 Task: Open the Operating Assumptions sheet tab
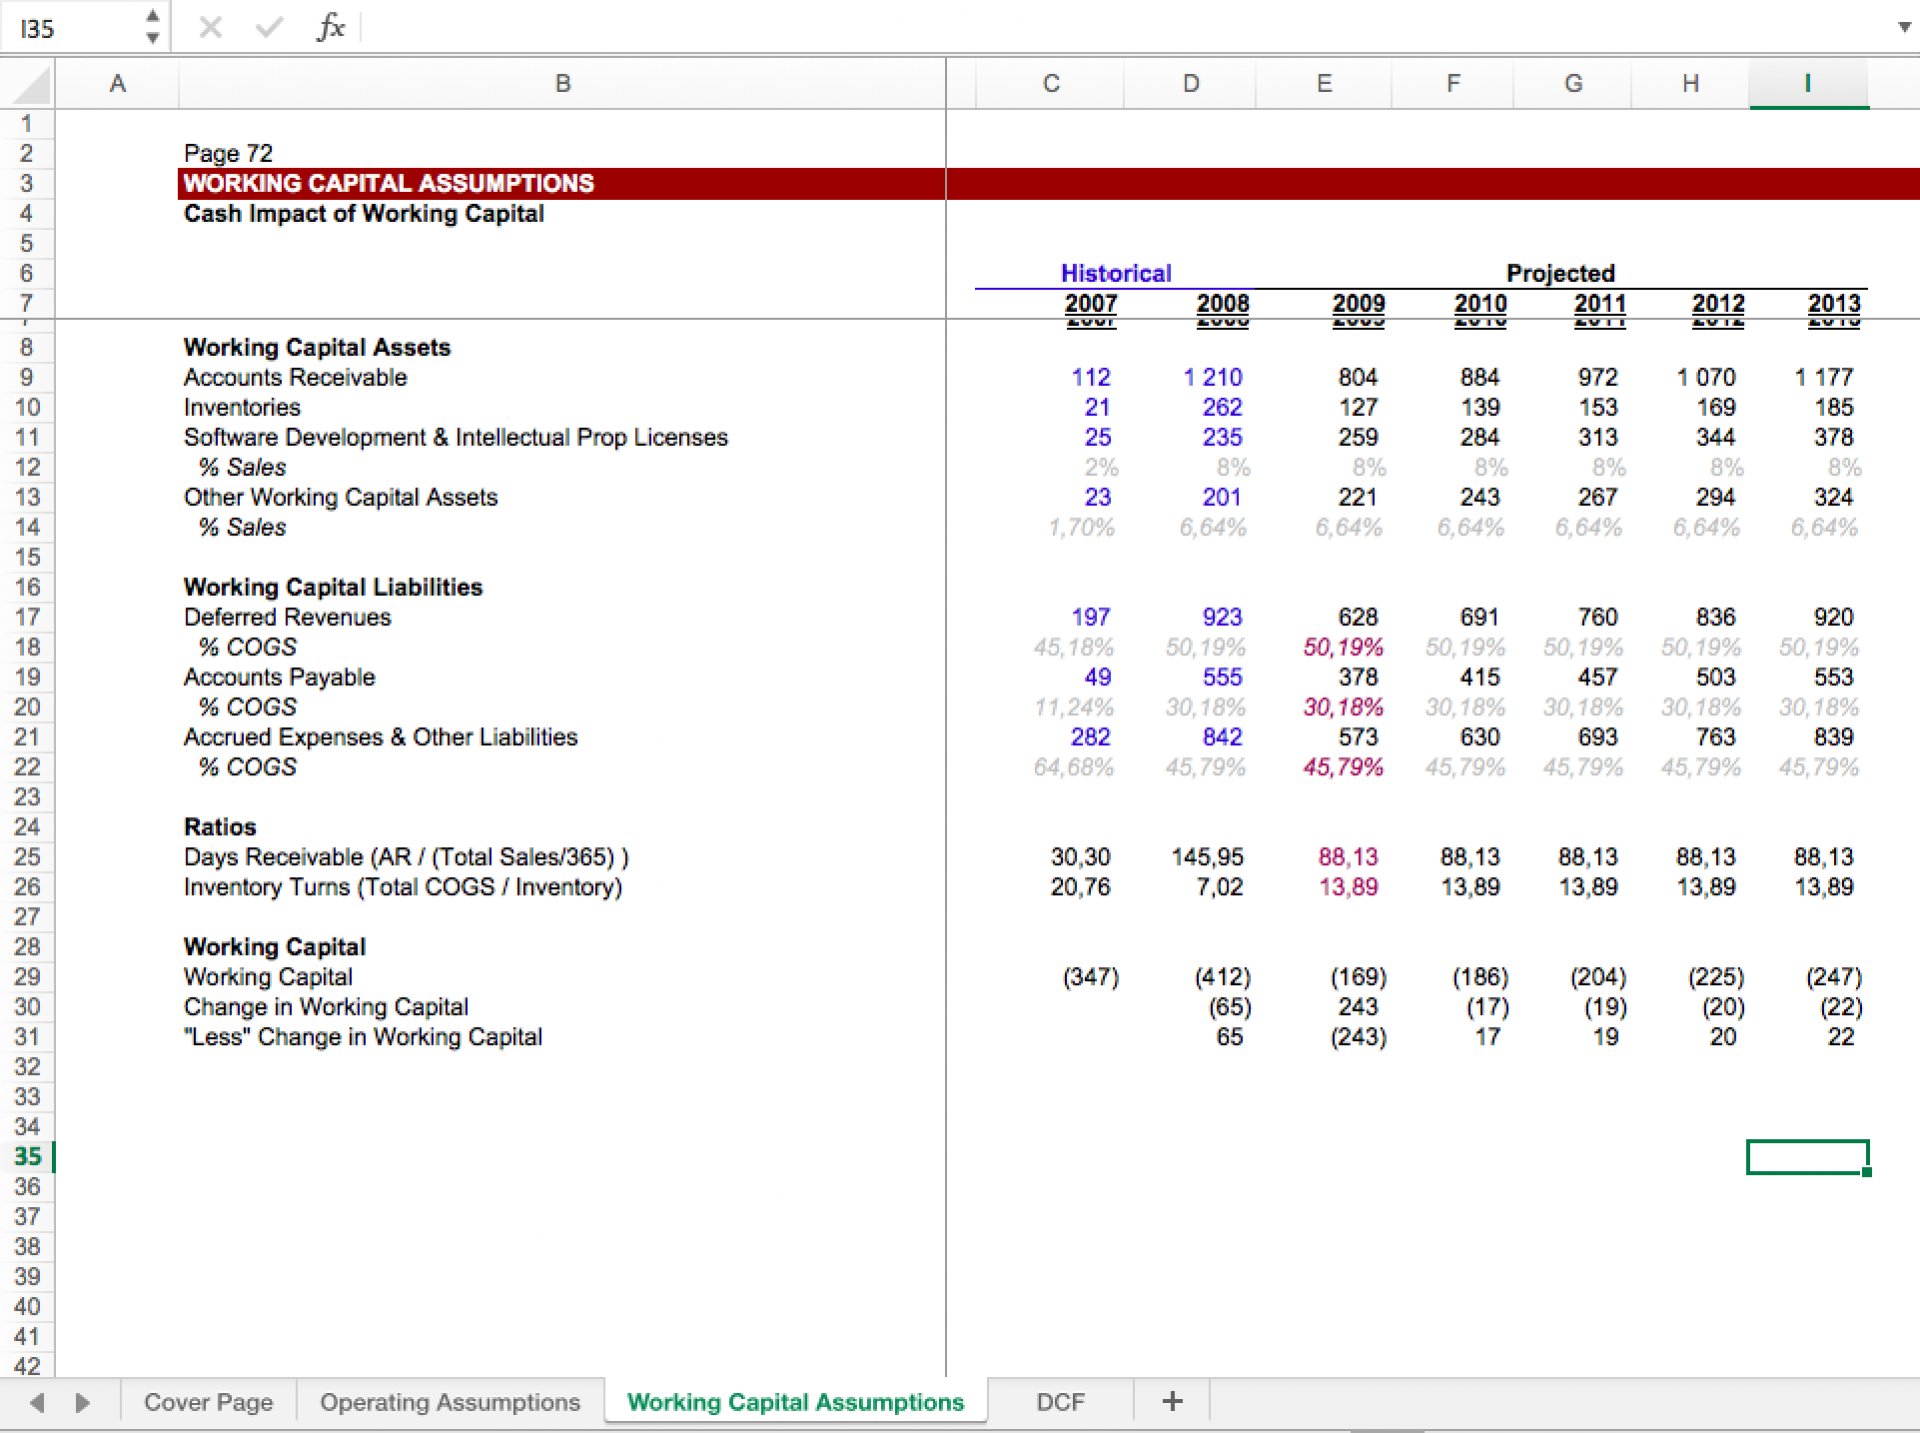click(x=450, y=1402)
